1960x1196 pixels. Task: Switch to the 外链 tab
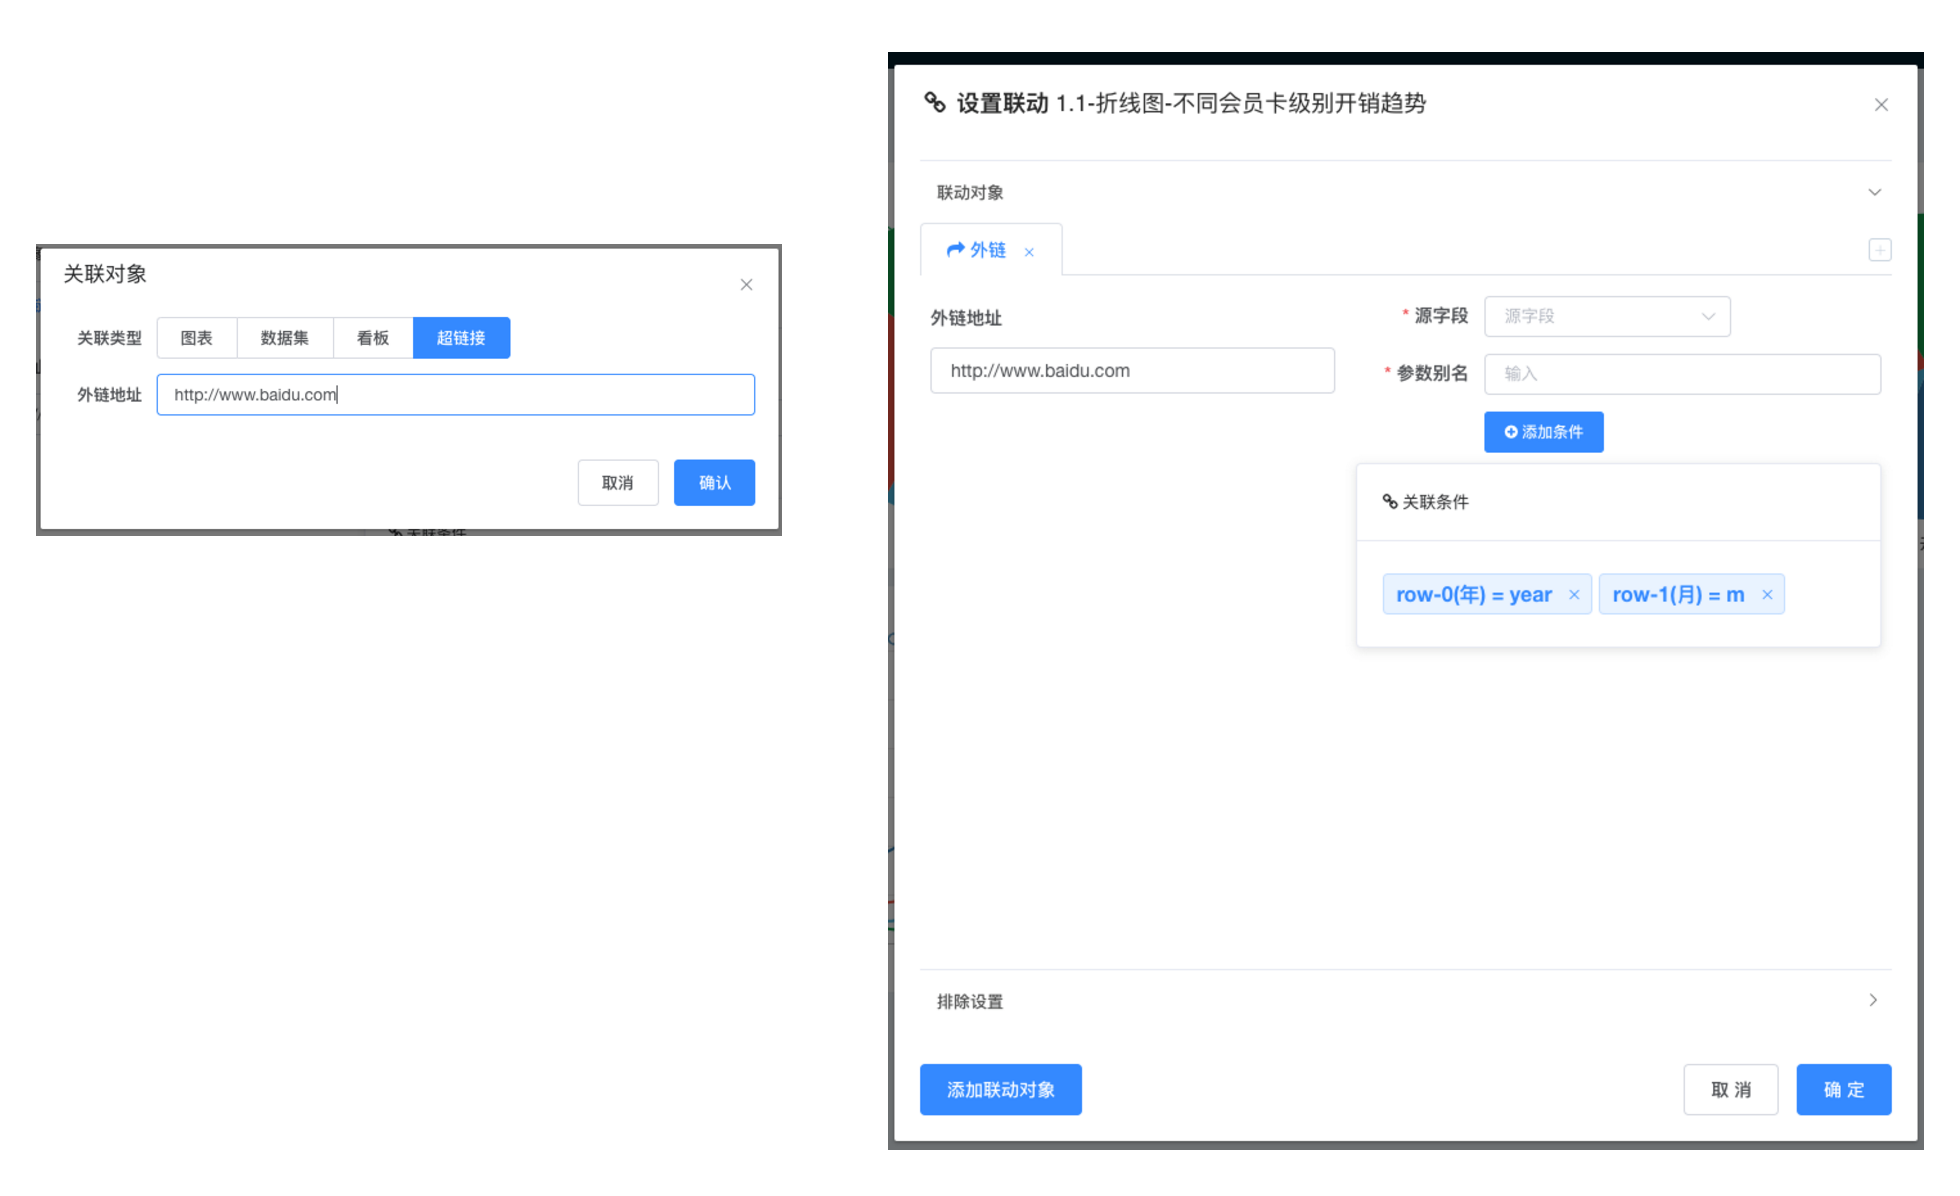pyautogui.click(x=977, y=250)
